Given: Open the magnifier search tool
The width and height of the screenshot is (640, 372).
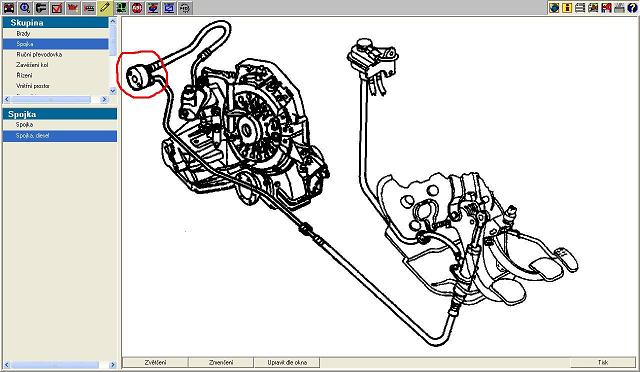Looking at the screenshot, I should pyautogui.click(x=25, y=8).
